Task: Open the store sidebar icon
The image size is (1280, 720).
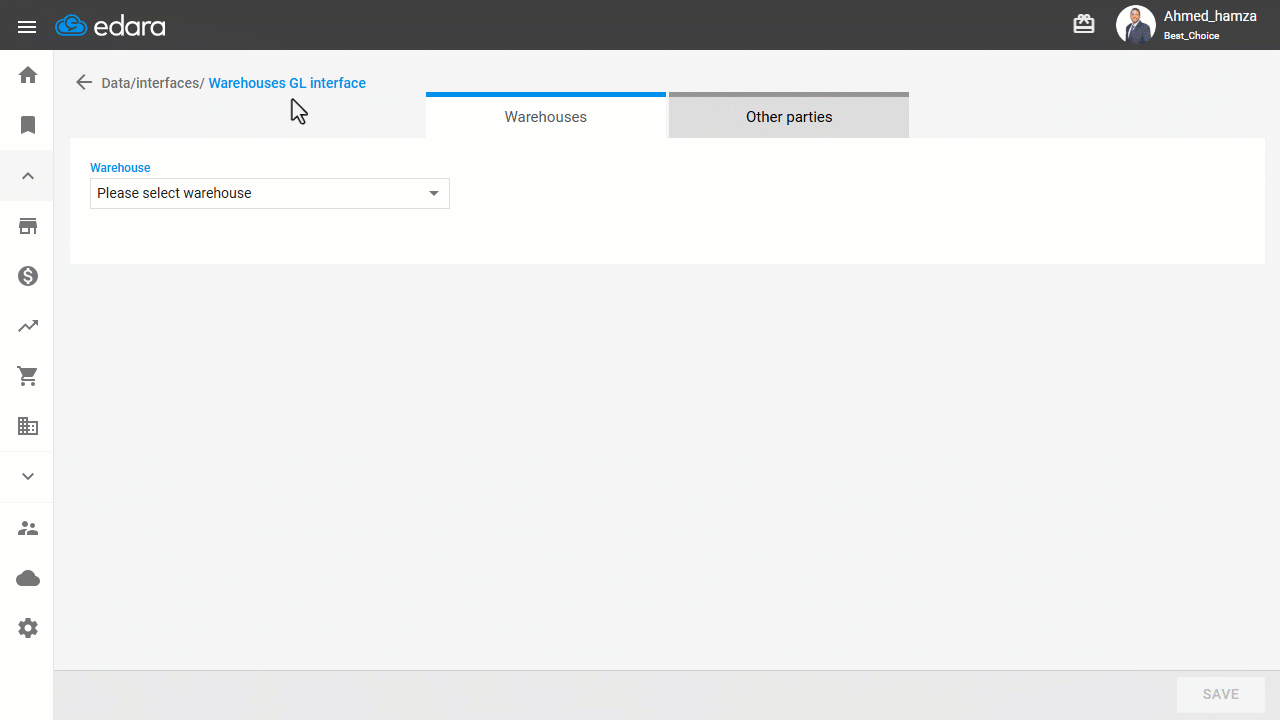Action: (x=28, y=226)
